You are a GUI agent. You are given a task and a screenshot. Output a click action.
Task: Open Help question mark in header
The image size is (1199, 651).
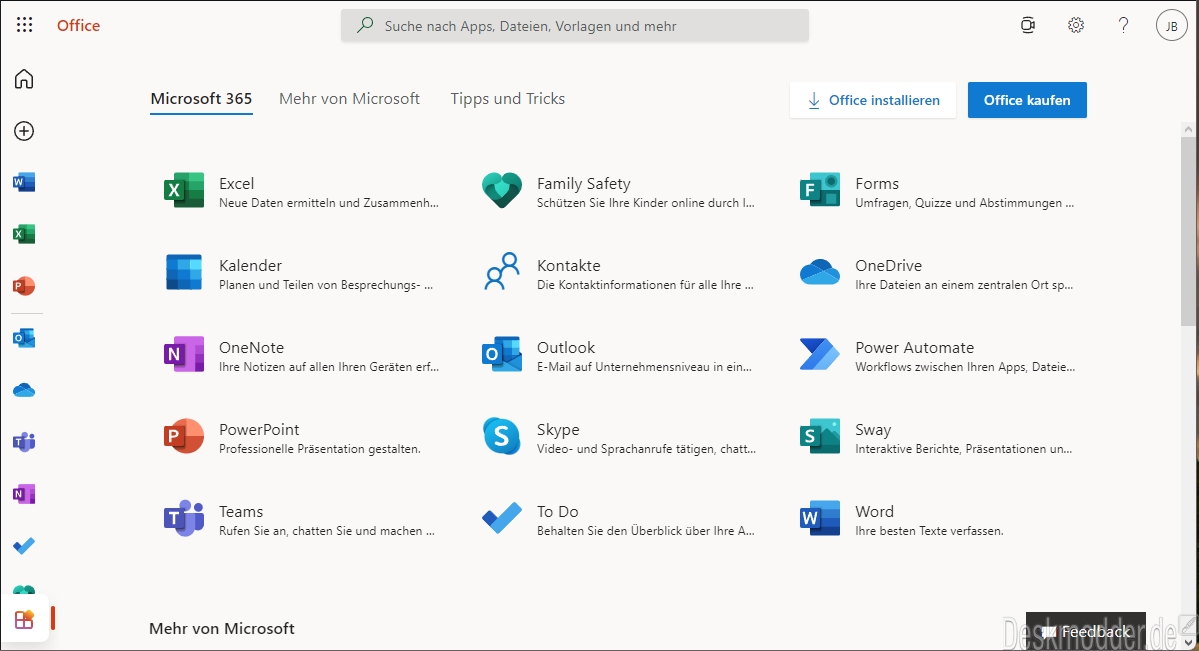click(1123, 25)
